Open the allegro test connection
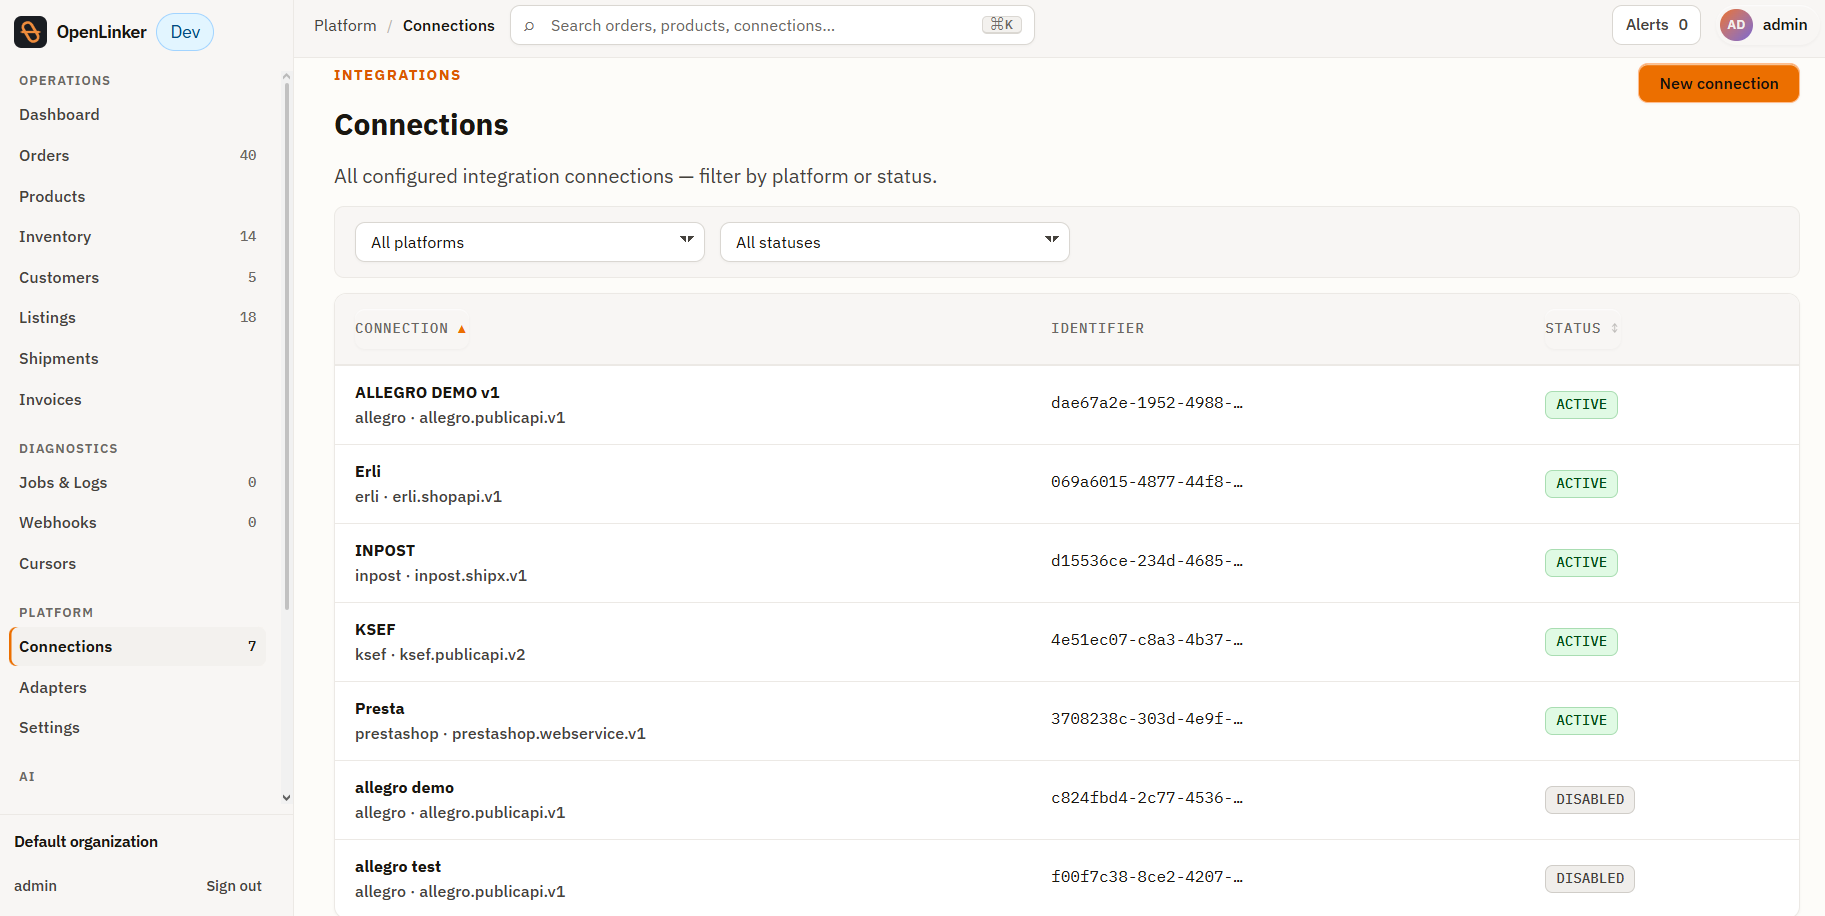The image size is (1825, 916). coord(1067,878)
